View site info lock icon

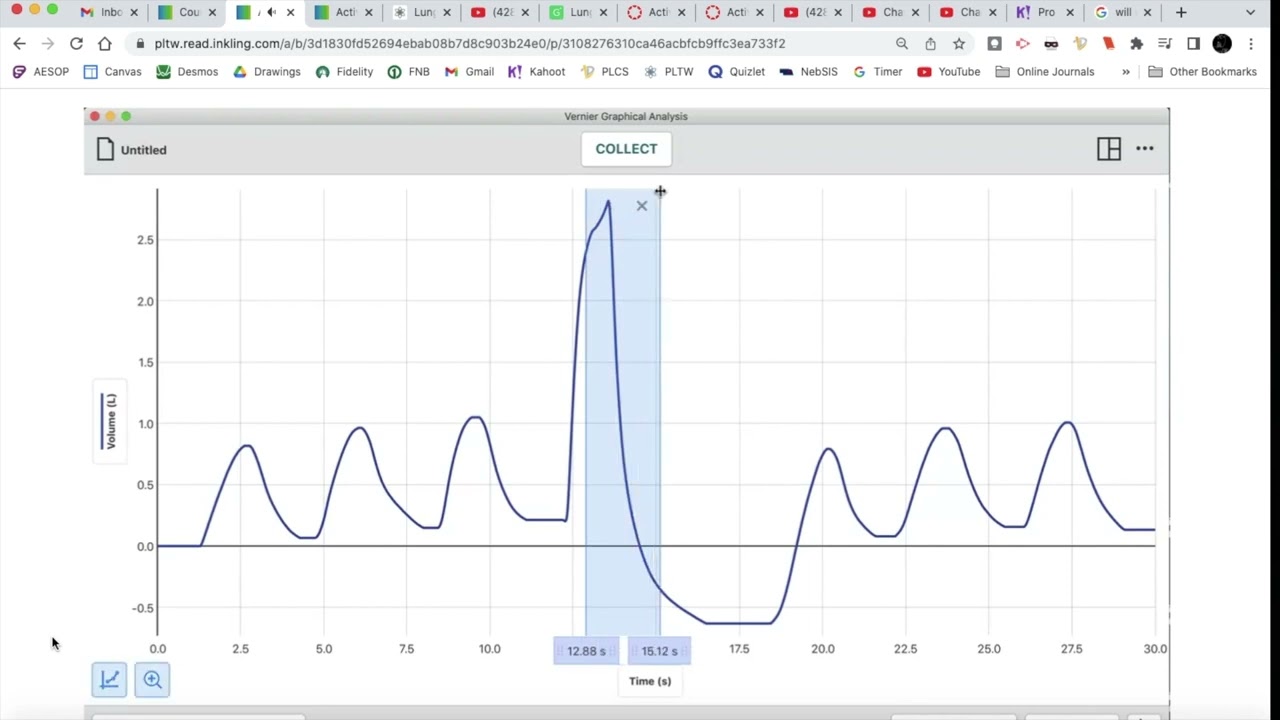[x=139, y=44]
